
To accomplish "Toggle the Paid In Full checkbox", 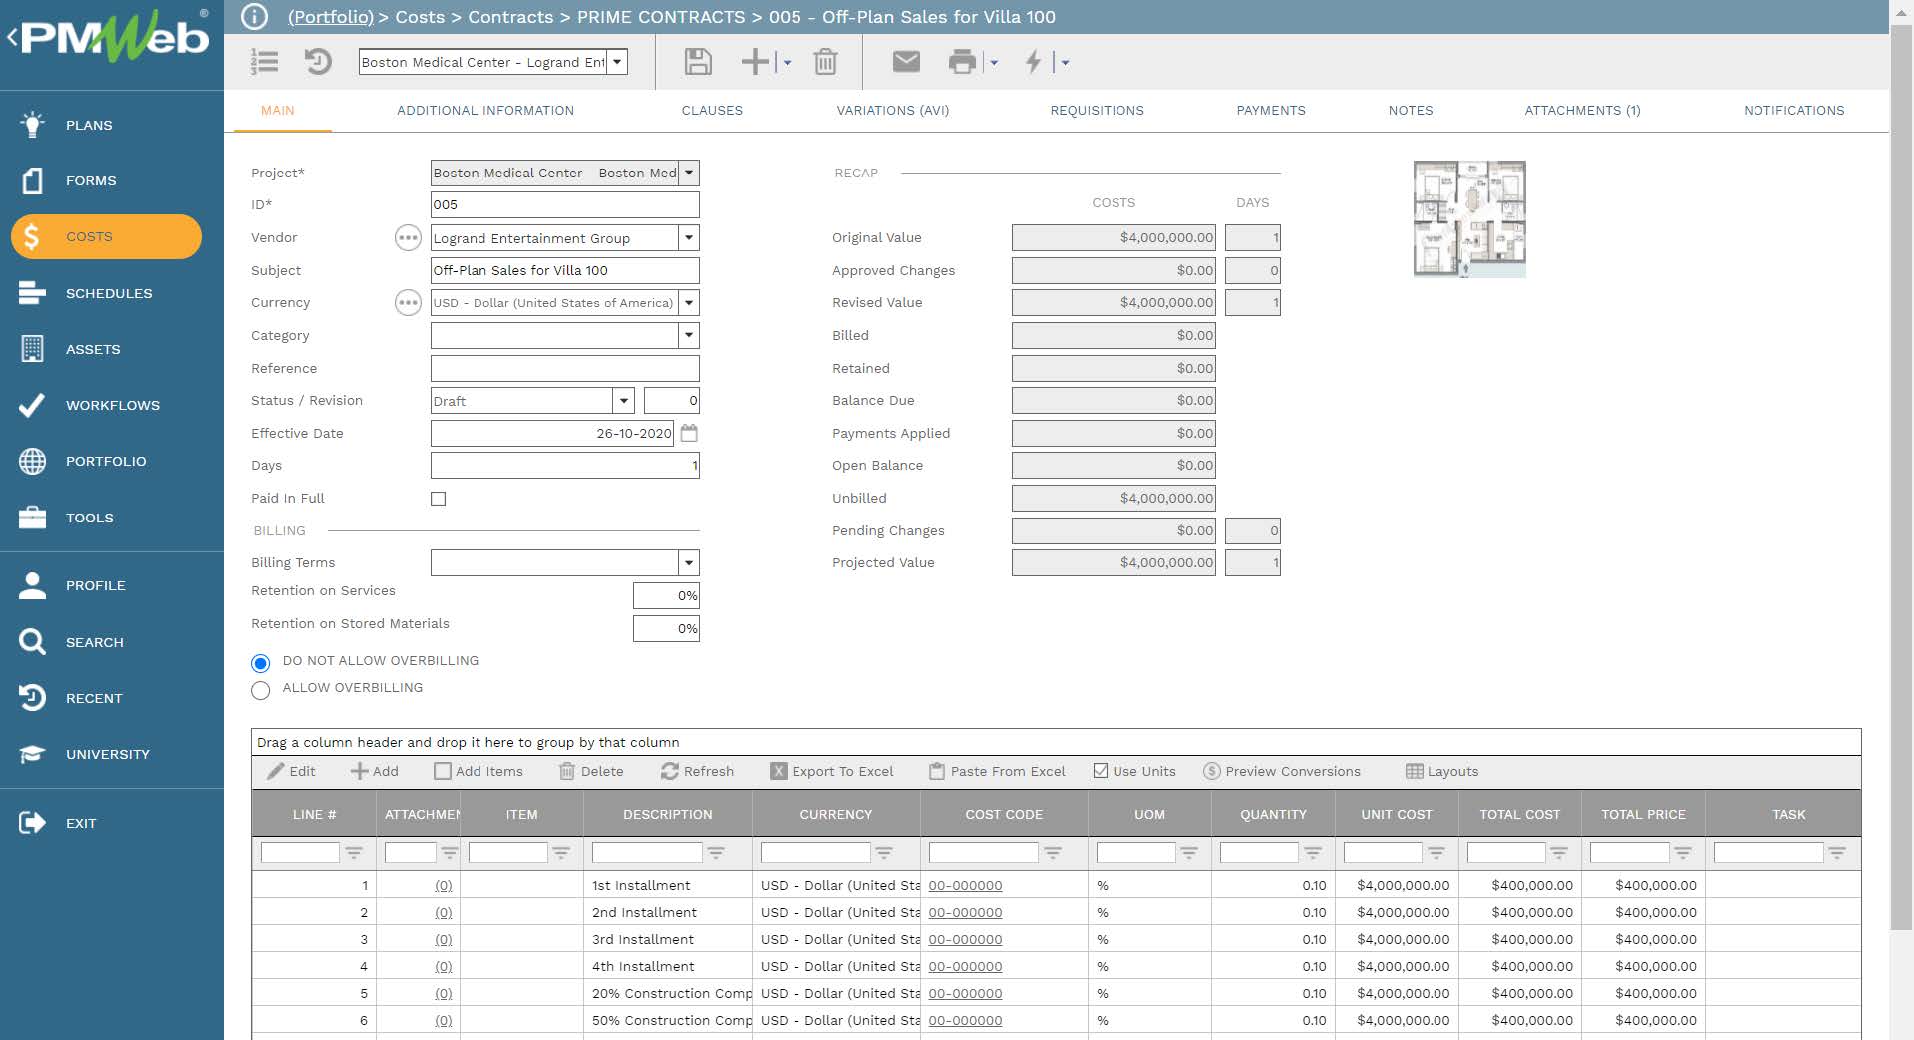I will click(x=438, y=499).
